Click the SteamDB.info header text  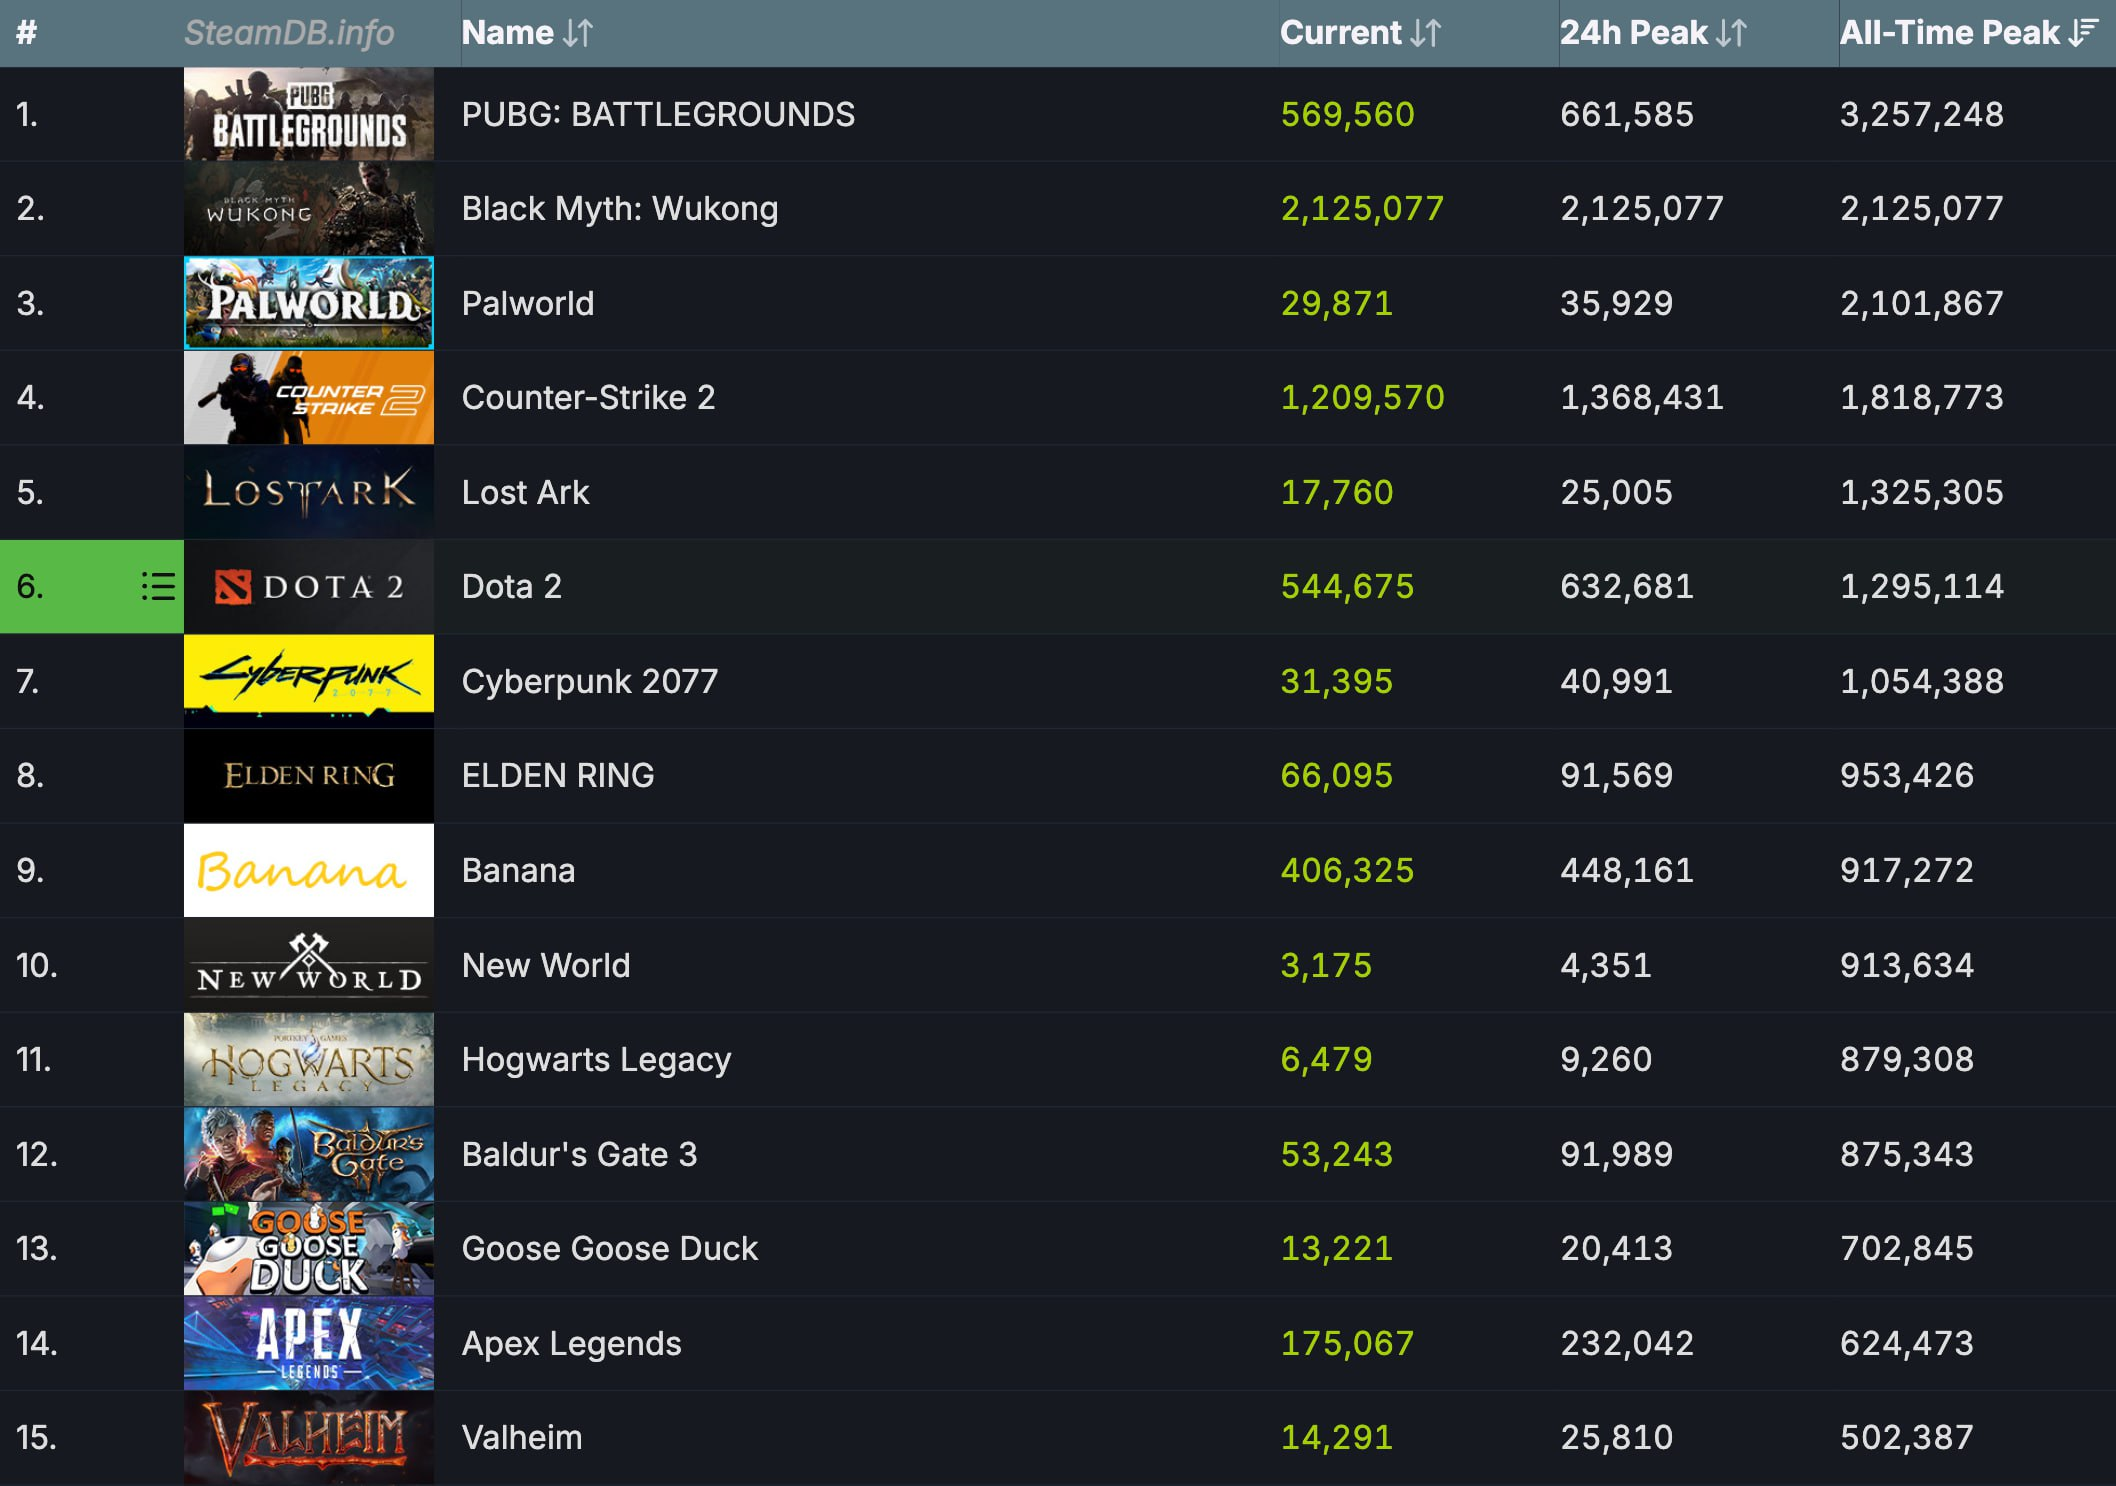pyautogui.click(x=289, y=33)
